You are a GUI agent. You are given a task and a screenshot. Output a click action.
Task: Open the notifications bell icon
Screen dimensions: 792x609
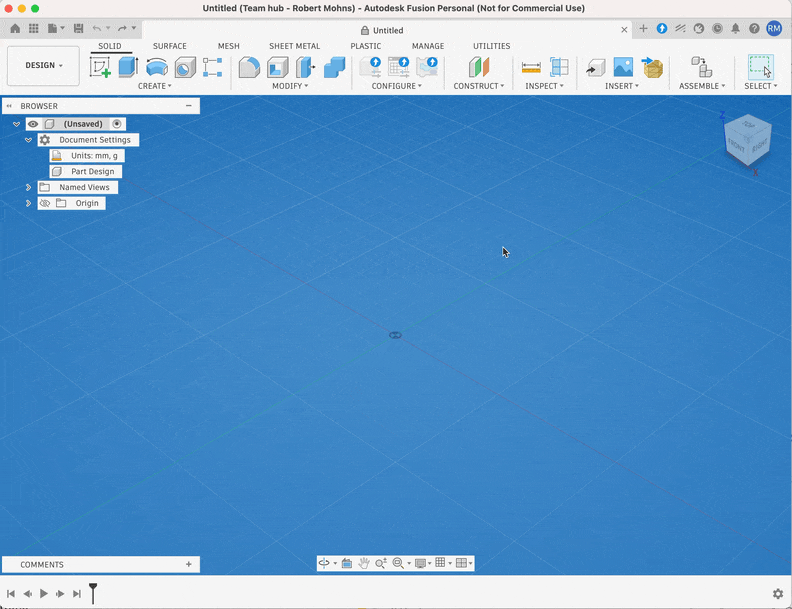tap(735, 28)
